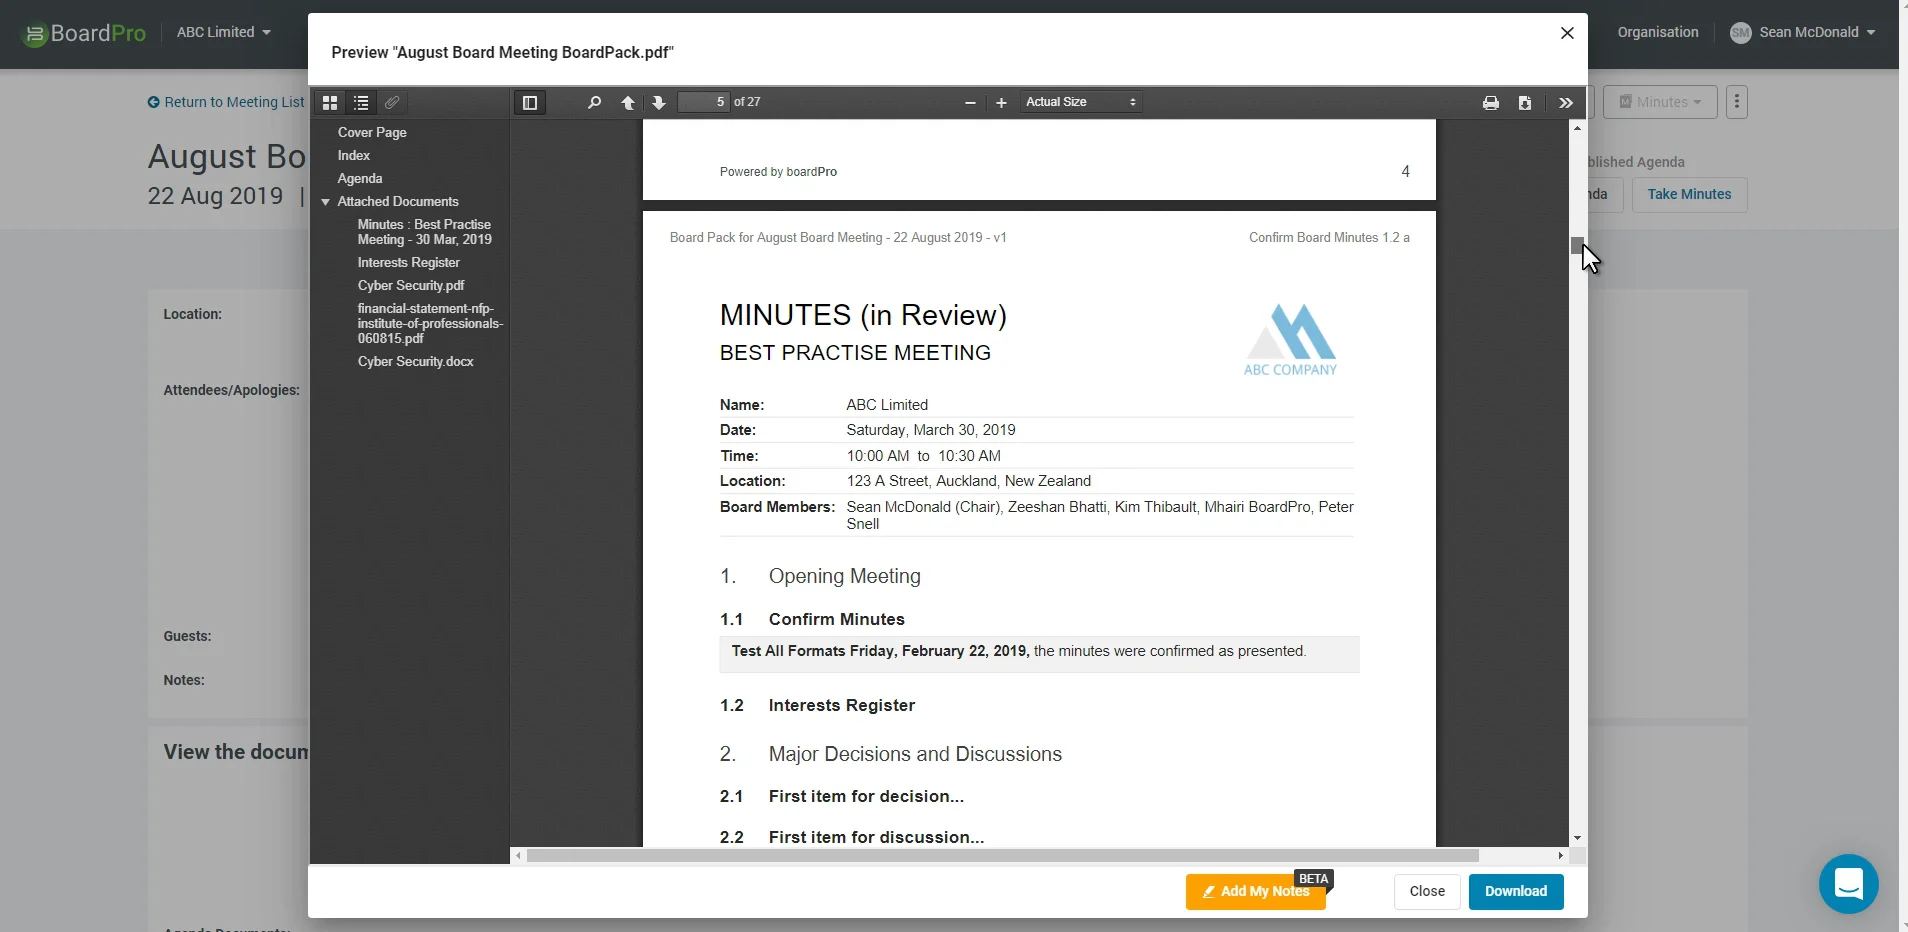The image size is (1908, 932).
Task: Click scroll down arrow of PDF viewer
Action: 1577,838
